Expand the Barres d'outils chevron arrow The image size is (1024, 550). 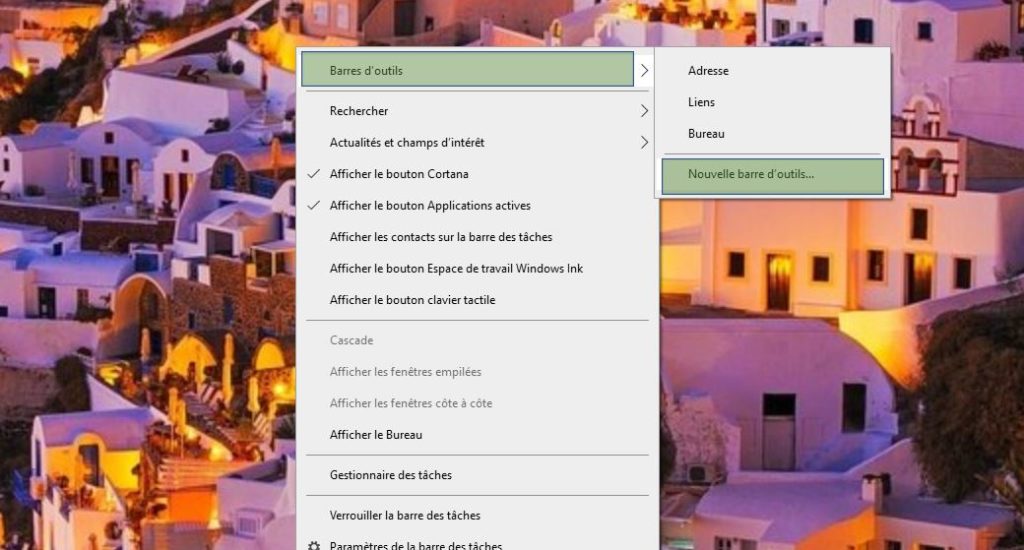pyautogui.click(x=644, y=70)
